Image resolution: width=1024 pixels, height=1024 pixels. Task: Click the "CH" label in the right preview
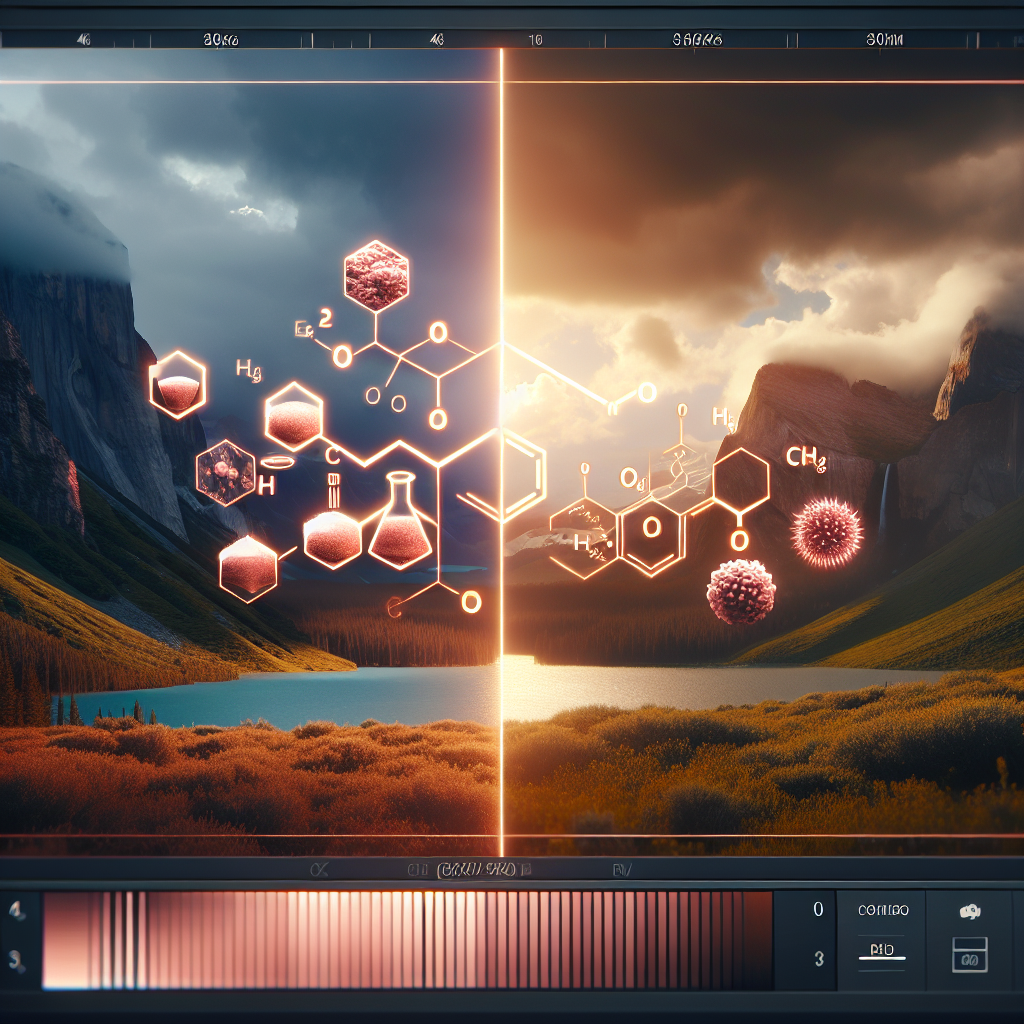point(806,457)
